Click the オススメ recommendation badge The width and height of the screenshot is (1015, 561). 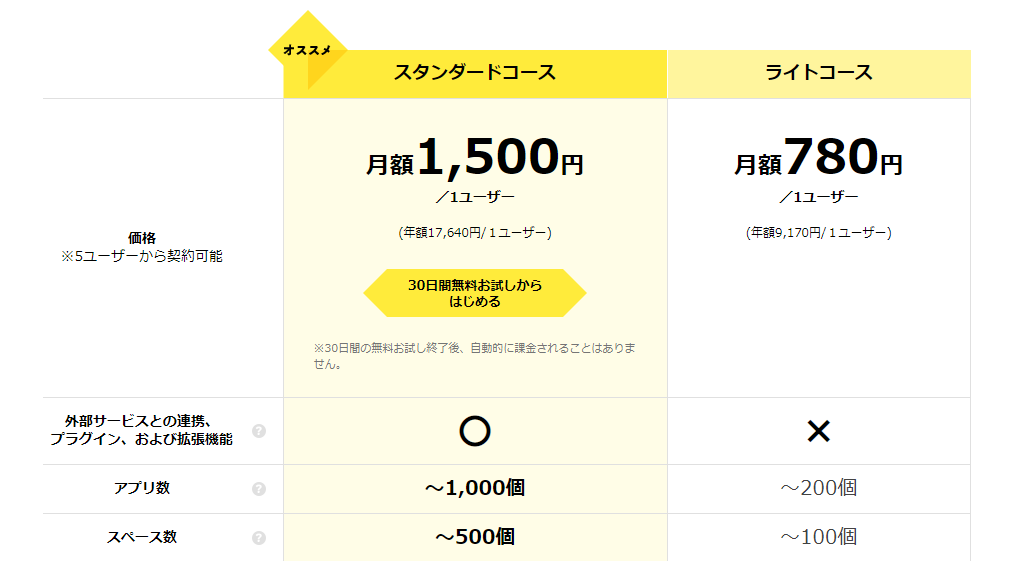[307, 49]
